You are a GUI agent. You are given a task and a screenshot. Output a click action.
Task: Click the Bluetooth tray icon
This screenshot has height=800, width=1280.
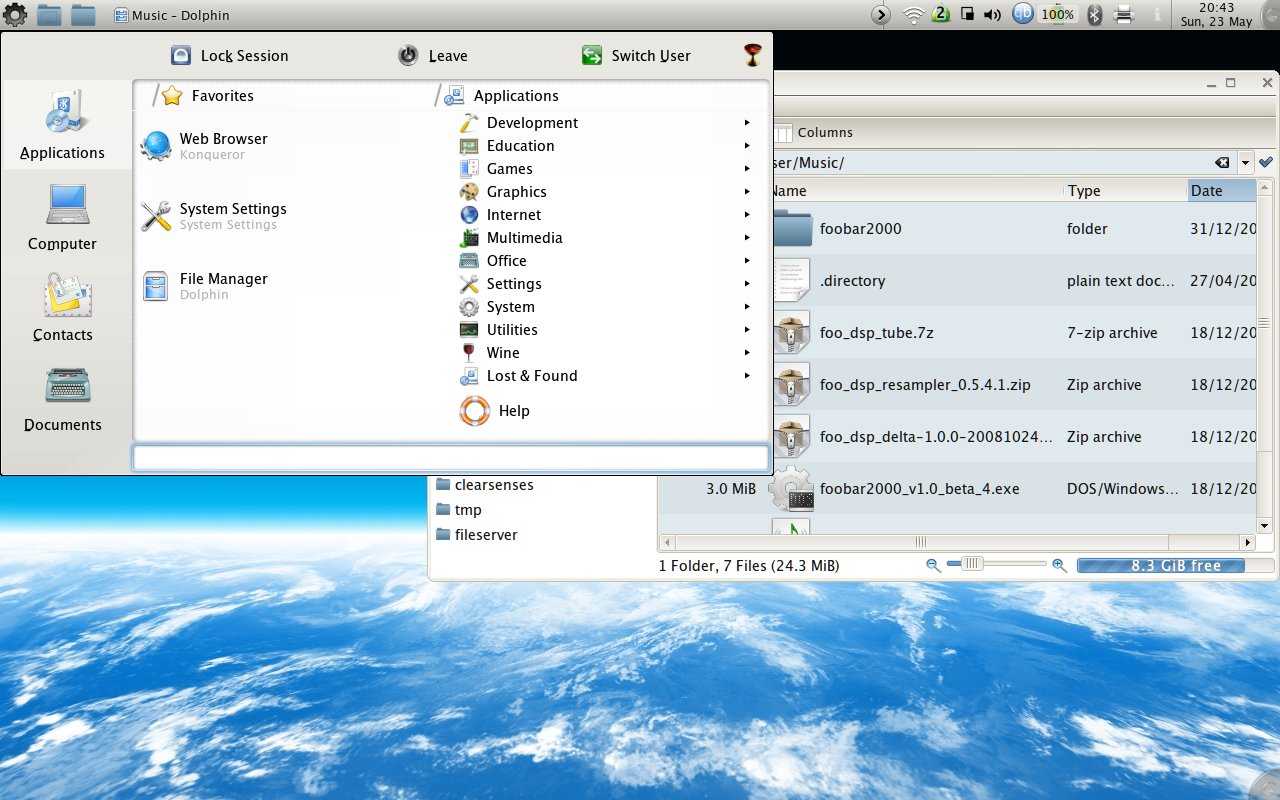pos(1094,14)
